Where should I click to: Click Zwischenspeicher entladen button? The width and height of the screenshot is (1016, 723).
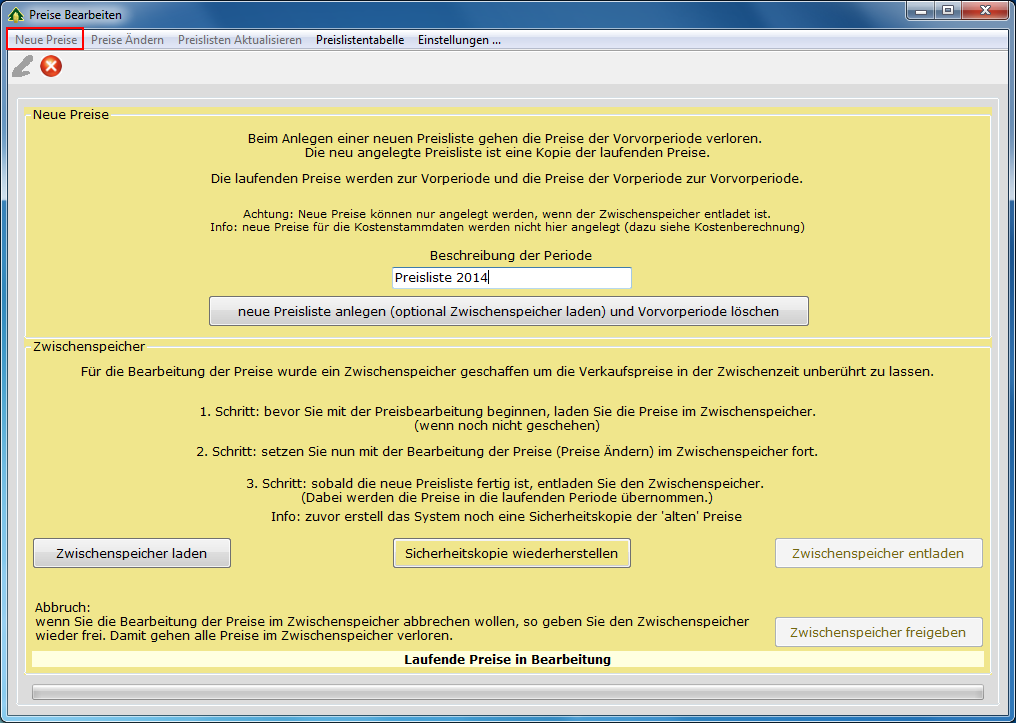tap(878, 553)
